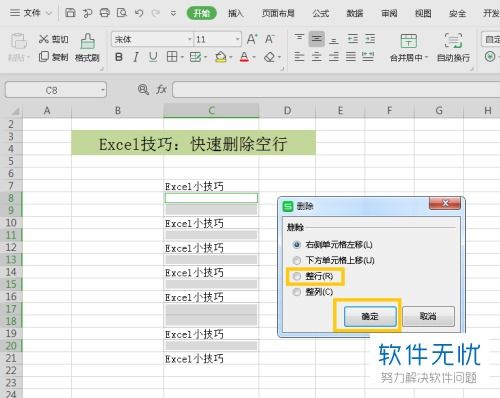Open font color dropdown arrow
The image size is (500, 398).
[254, 57]
